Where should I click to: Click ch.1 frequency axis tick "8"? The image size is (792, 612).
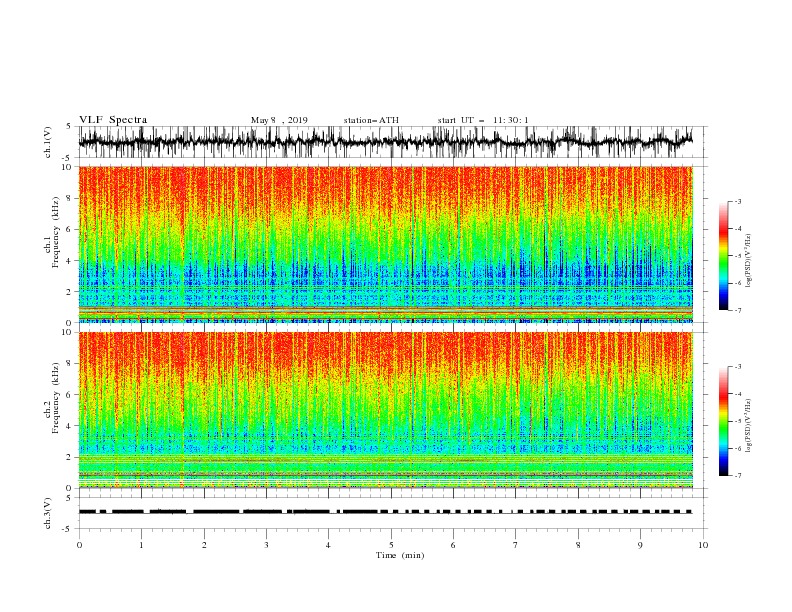coord(69,198)
